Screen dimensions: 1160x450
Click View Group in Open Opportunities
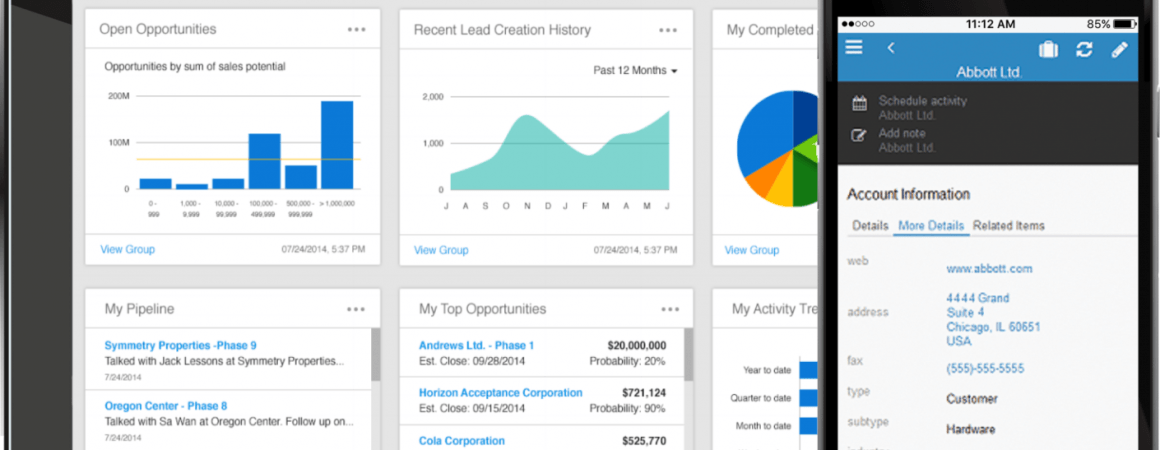click(127, 249)
